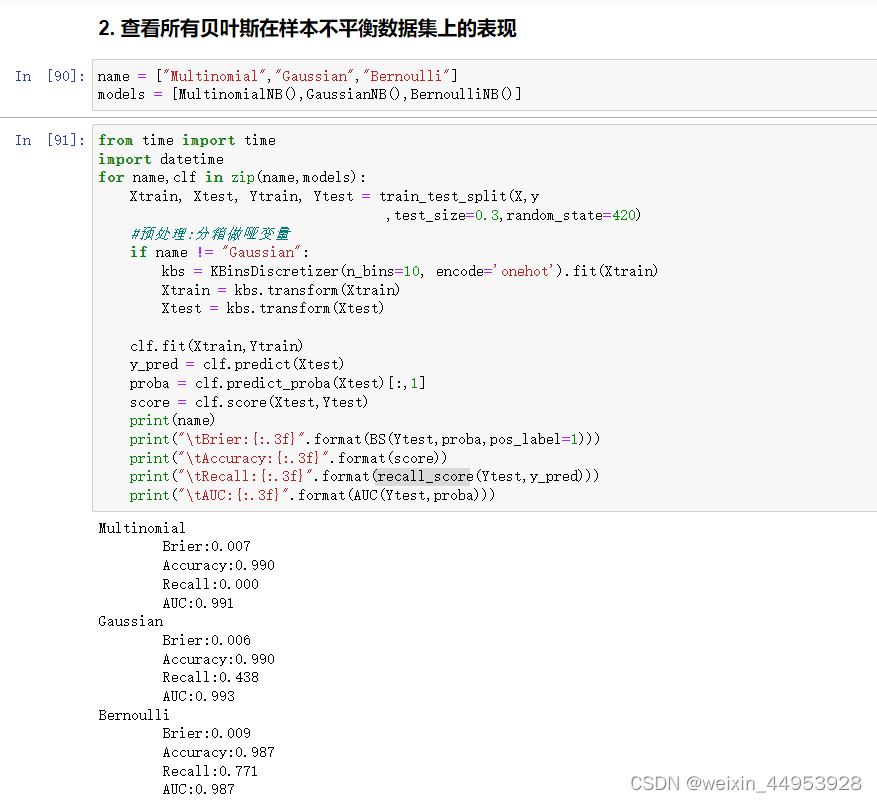Click Bernoulli 'AUC:0.987' output
Image resolution: width=877 pixels, height=802 pixels.
coord(199,789)
